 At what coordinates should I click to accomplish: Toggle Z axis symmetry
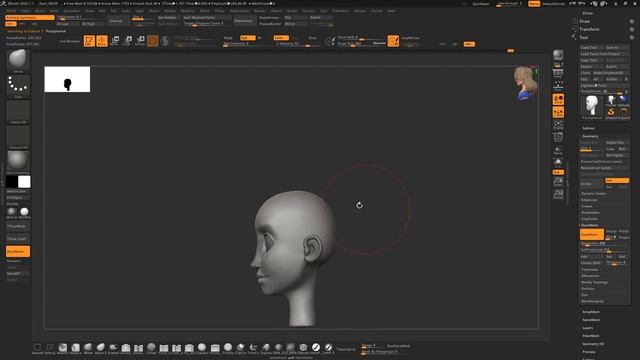click(34, 24)
